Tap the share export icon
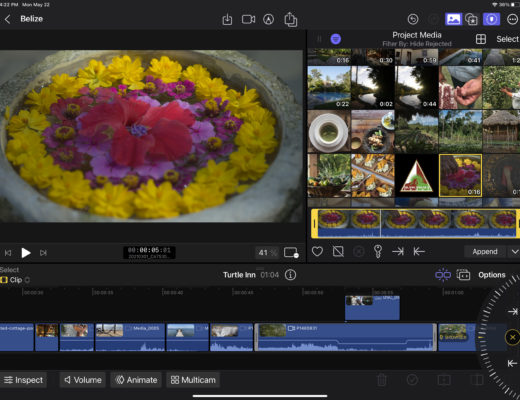 [x=290, y=19]
